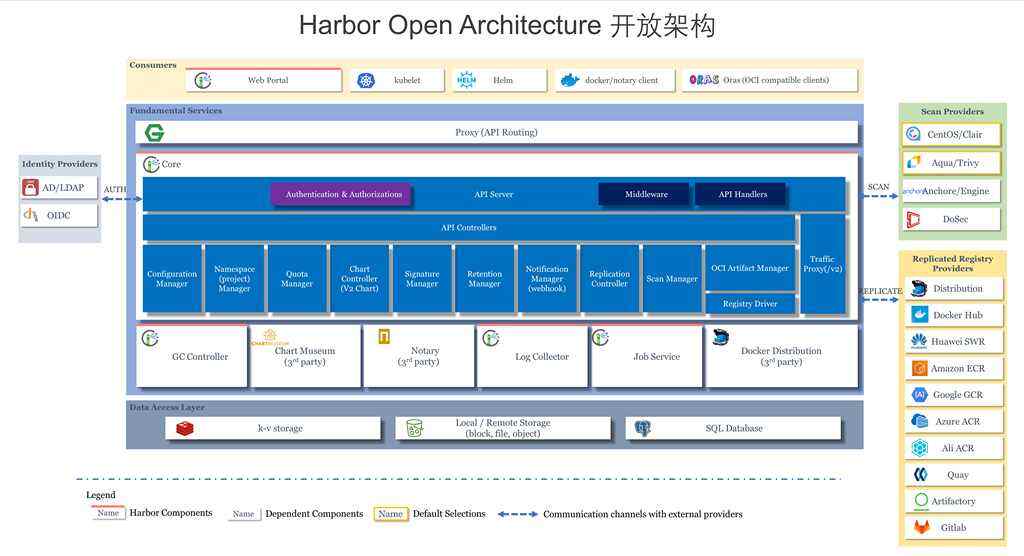Image resolution: width=1024 pixels, height=556 pixels.
Task: Click the Docker Distribution box icon
Action: point(720,337)
